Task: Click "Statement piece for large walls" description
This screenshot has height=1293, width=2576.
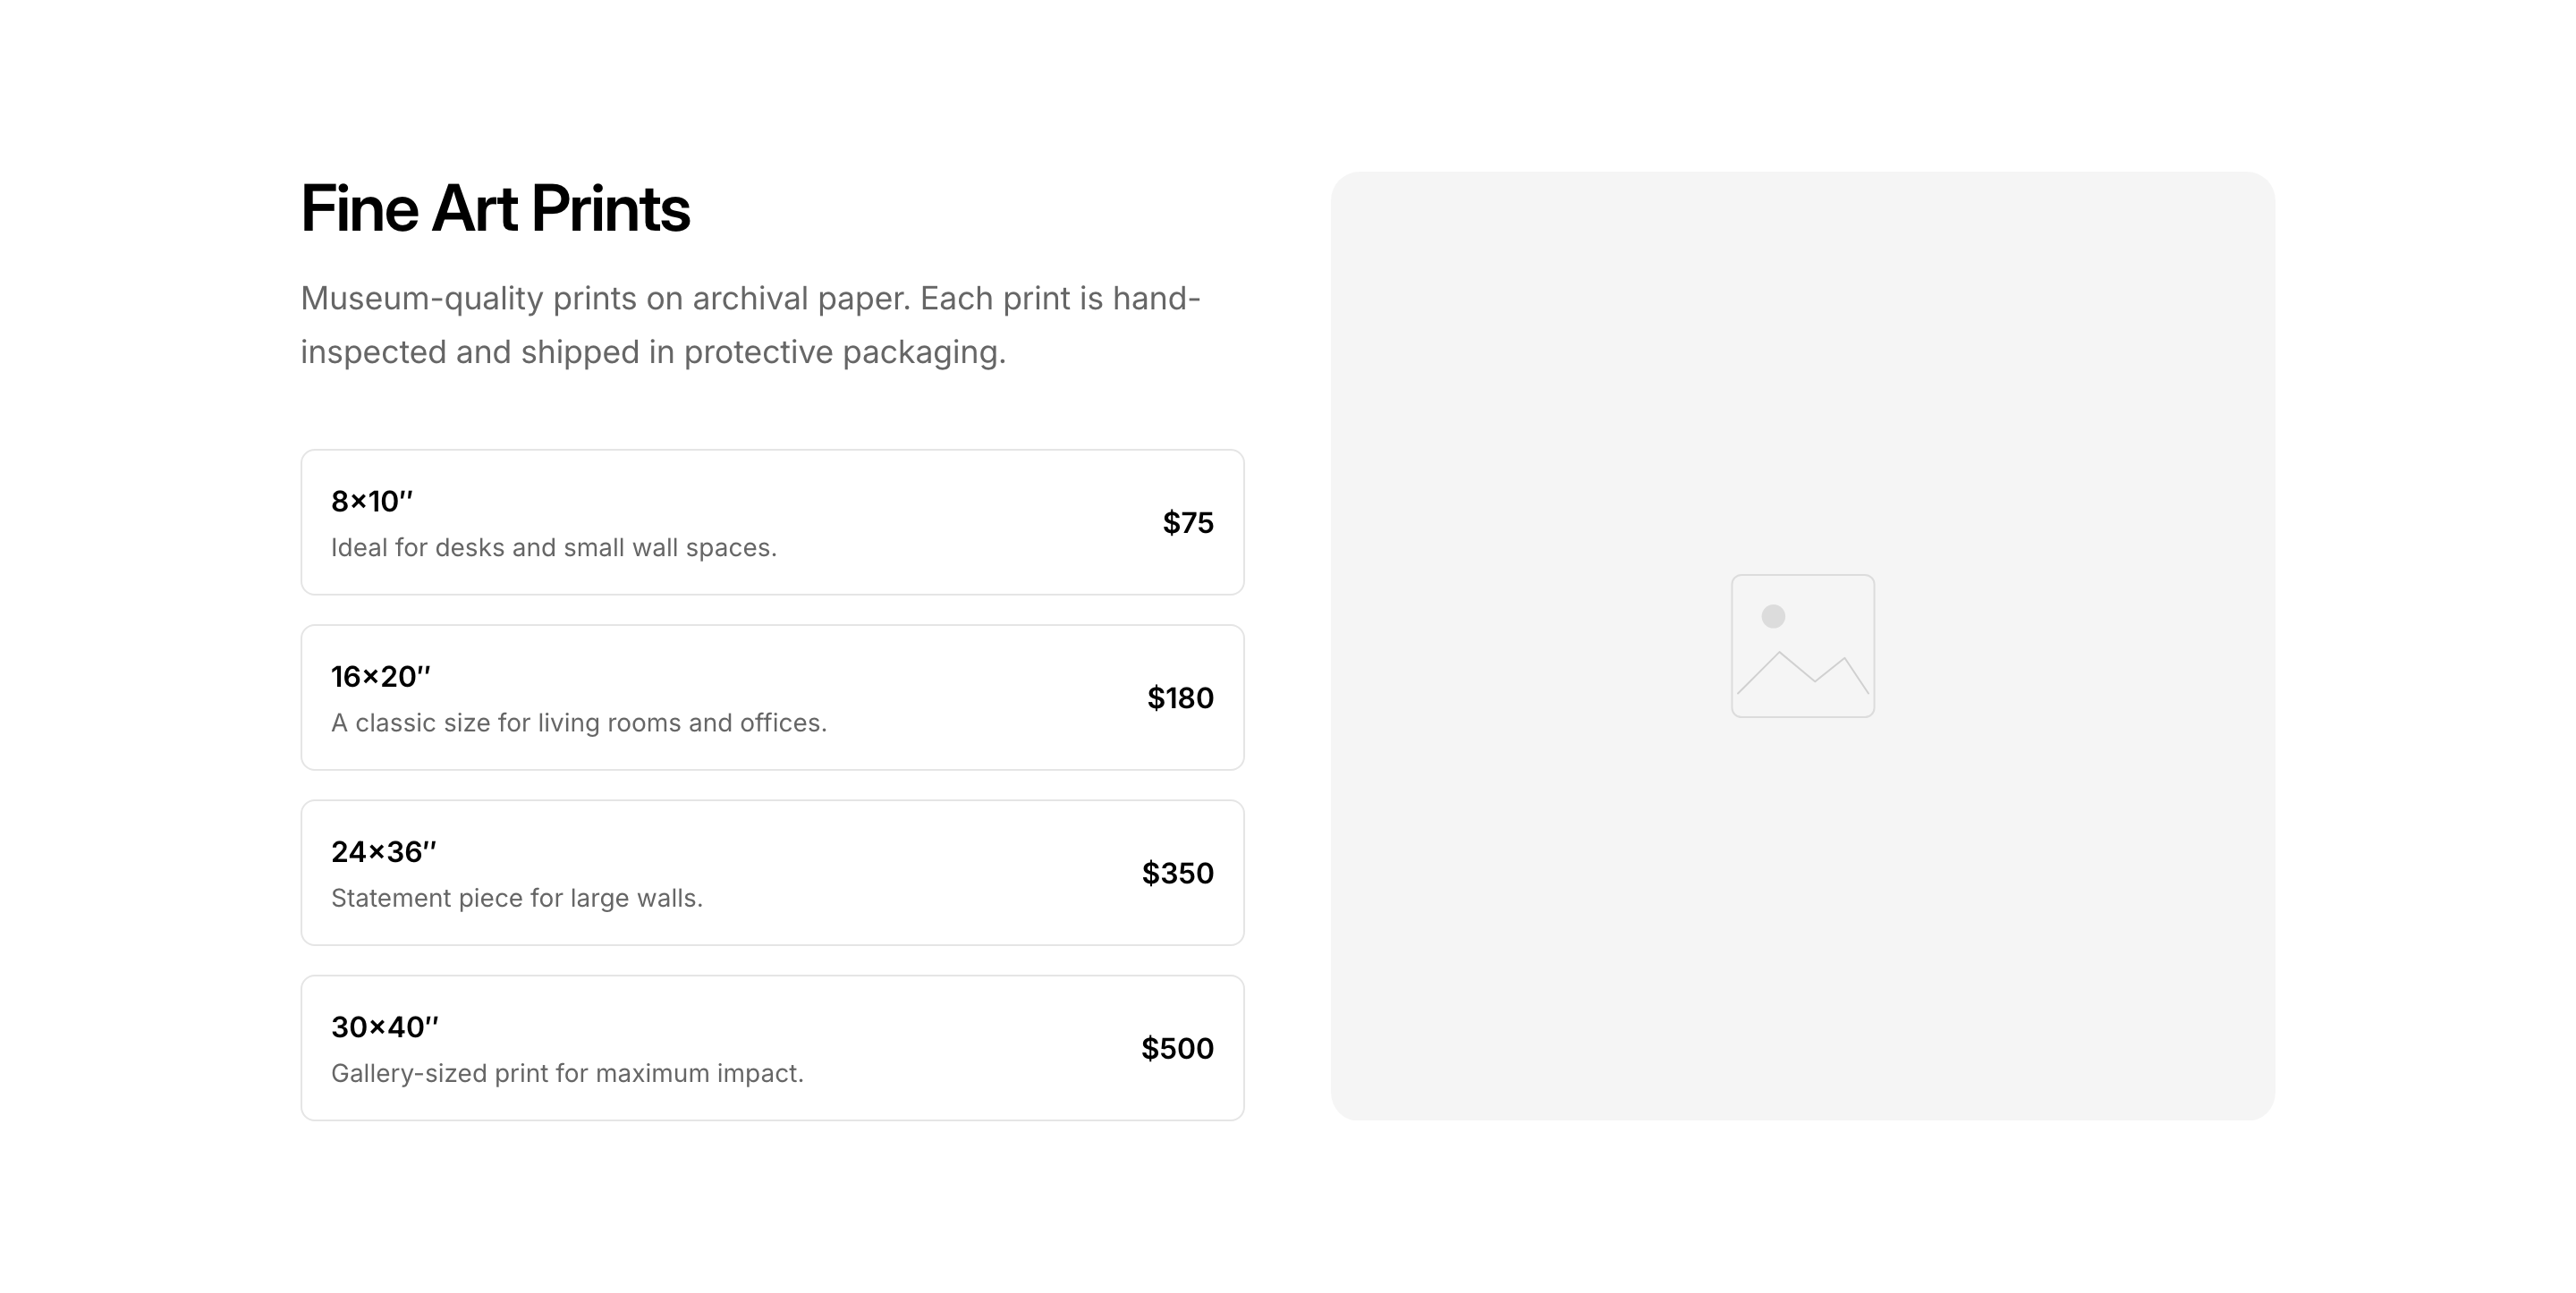Action: tap(516, 898)
